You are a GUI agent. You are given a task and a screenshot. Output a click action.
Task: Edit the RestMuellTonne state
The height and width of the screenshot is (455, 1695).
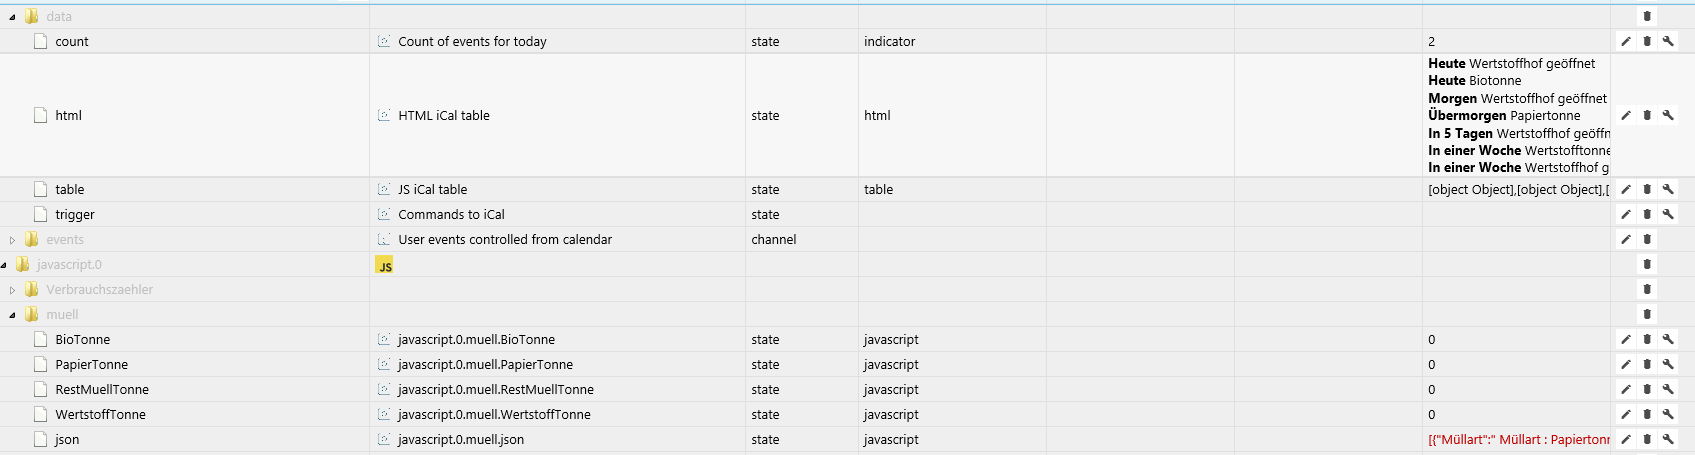tap(1626, 389)
